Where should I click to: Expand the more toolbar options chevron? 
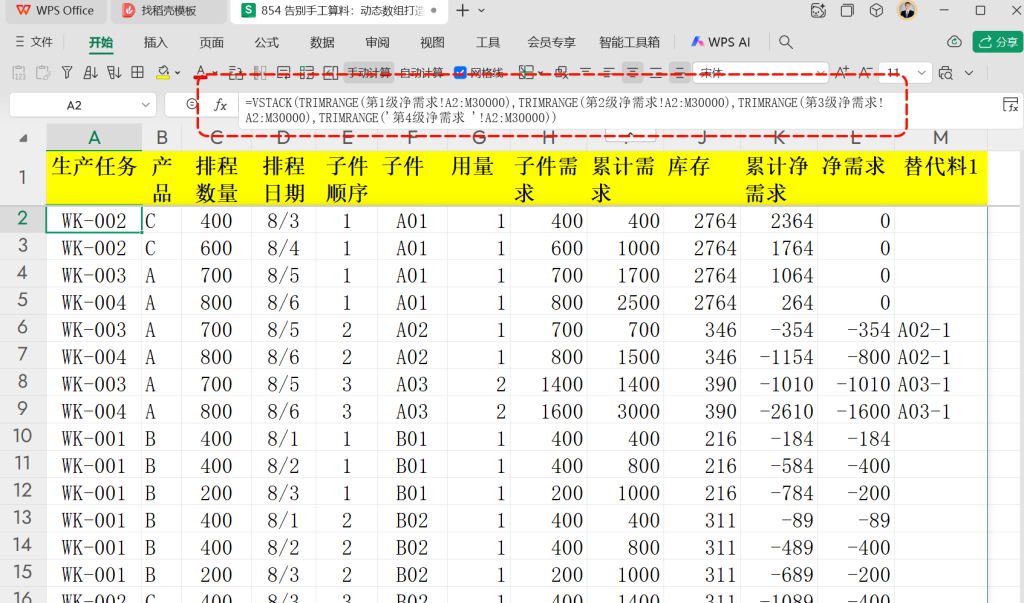[x=969, y=73]
